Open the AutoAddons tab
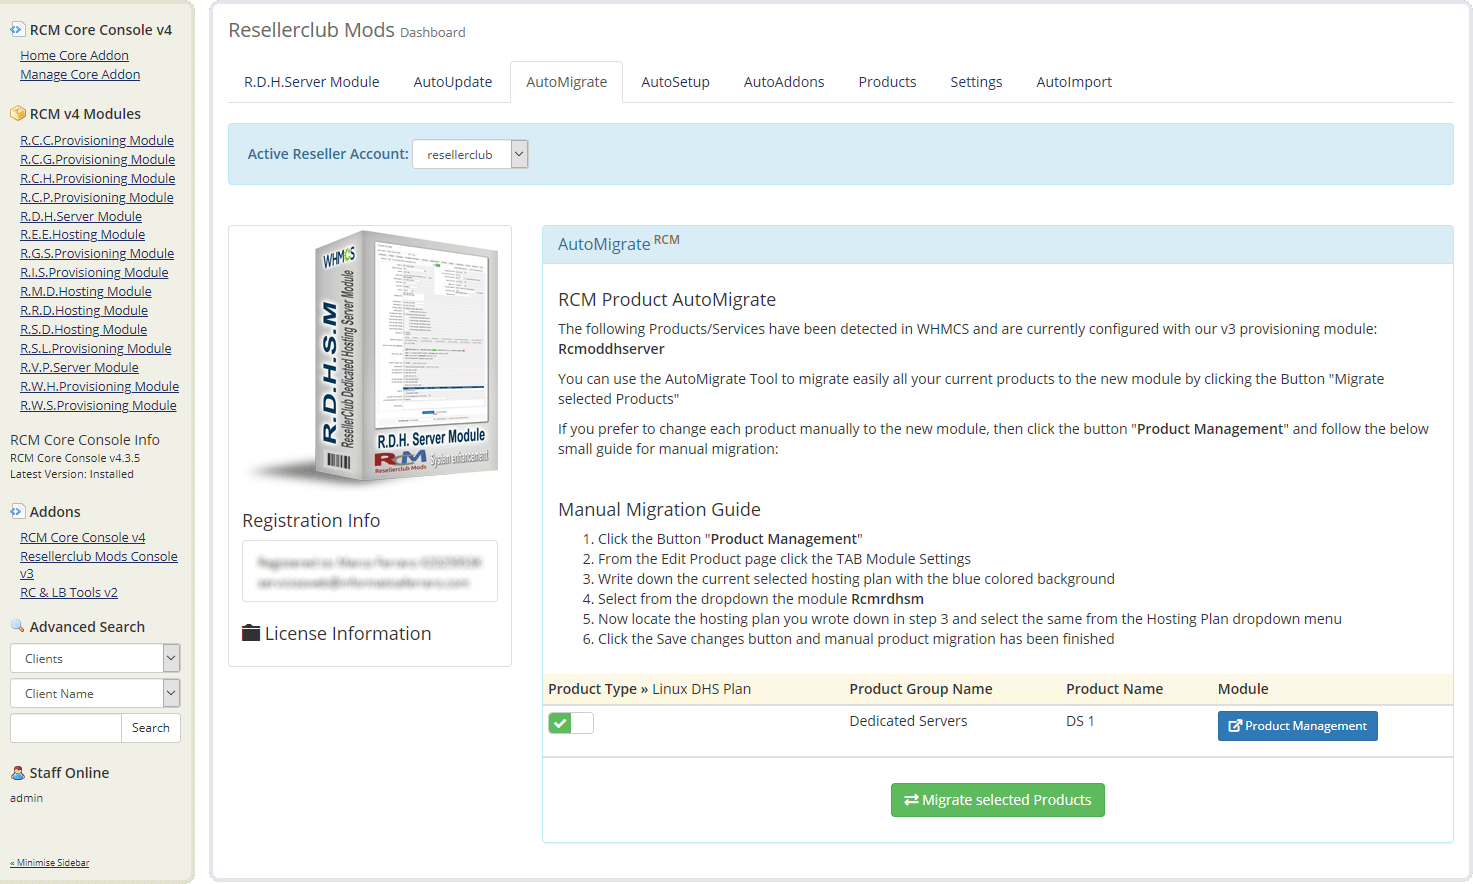Viewport: 1473px width, 884px height. (x=784, y=82)
